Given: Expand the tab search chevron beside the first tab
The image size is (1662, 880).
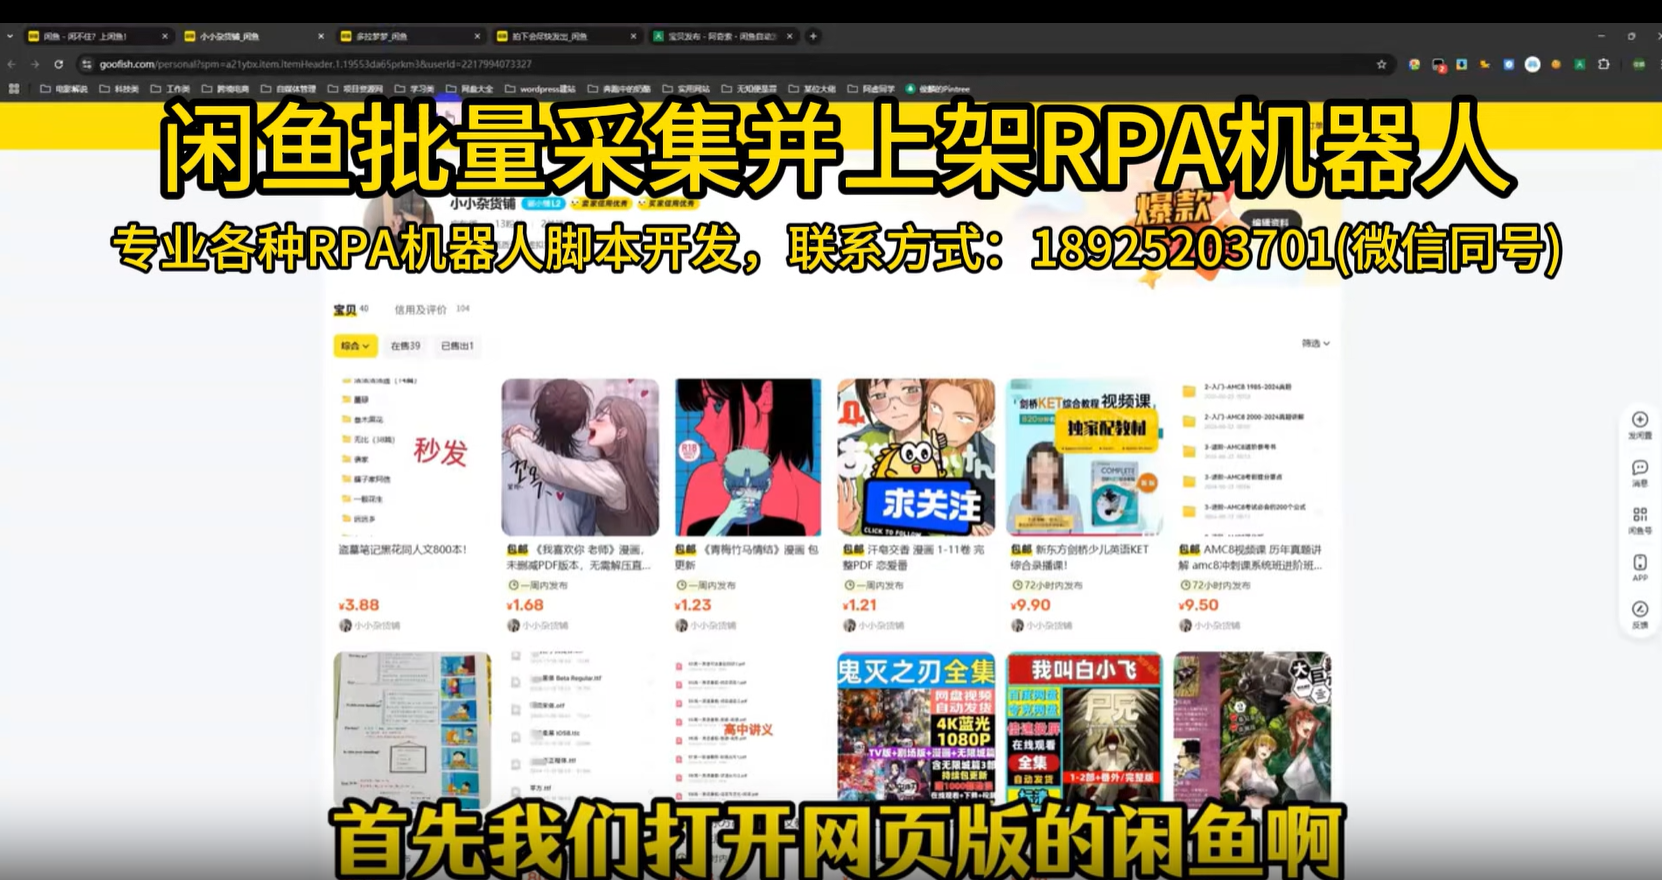Looking at the screenshot, I should point(10,36).
